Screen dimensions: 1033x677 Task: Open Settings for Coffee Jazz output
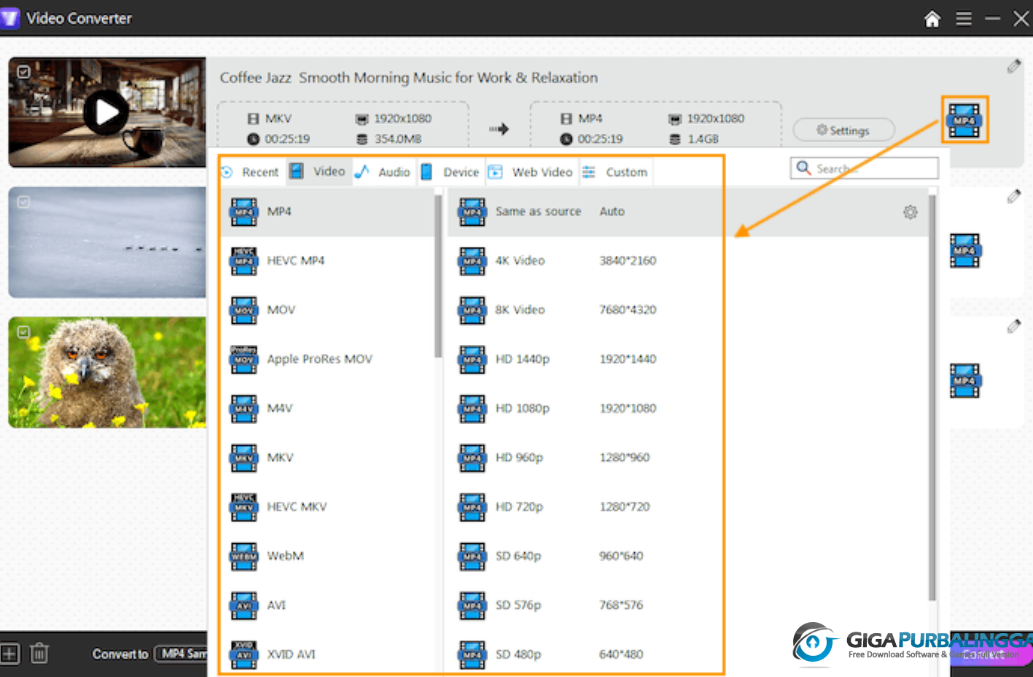coord(843,130)
